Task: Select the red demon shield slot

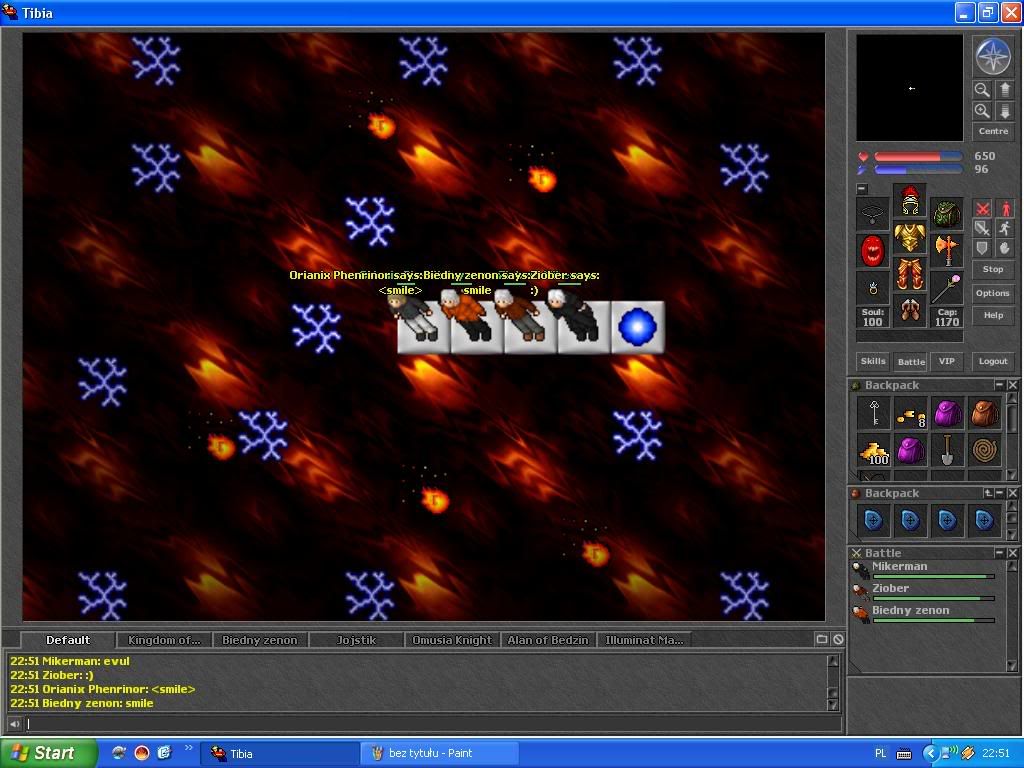Action: coord(872,250)
